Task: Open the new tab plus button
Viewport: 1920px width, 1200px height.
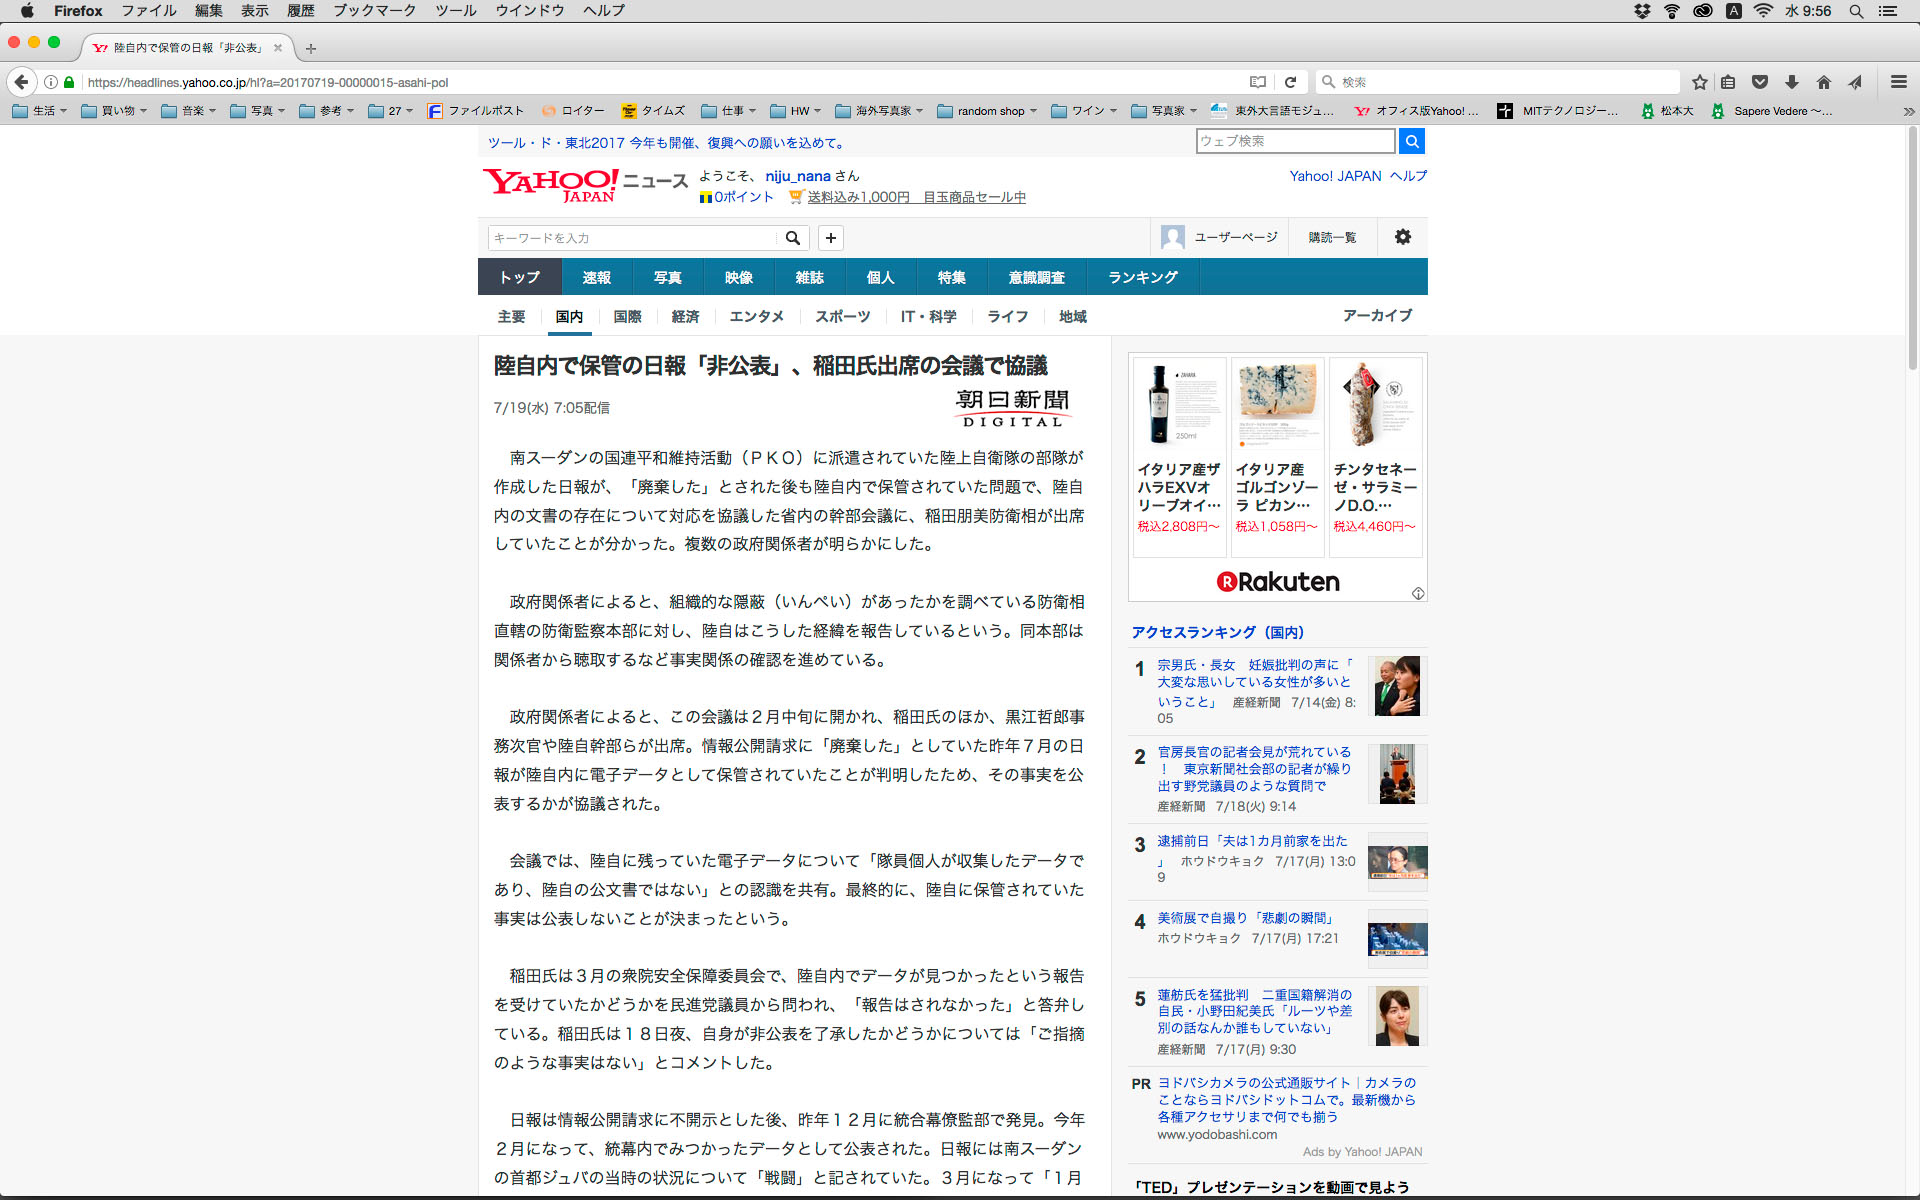Action: coord(311,48)
